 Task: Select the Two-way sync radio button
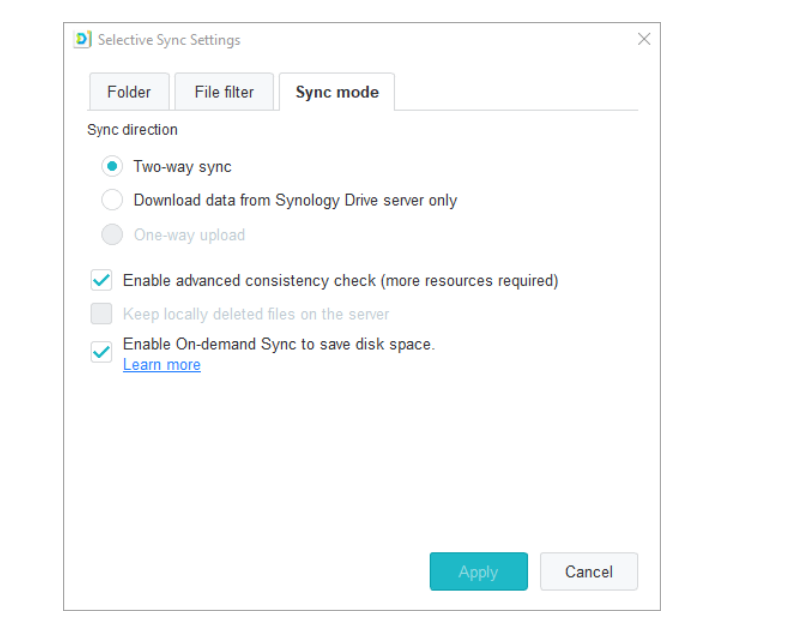click(112, 167)
